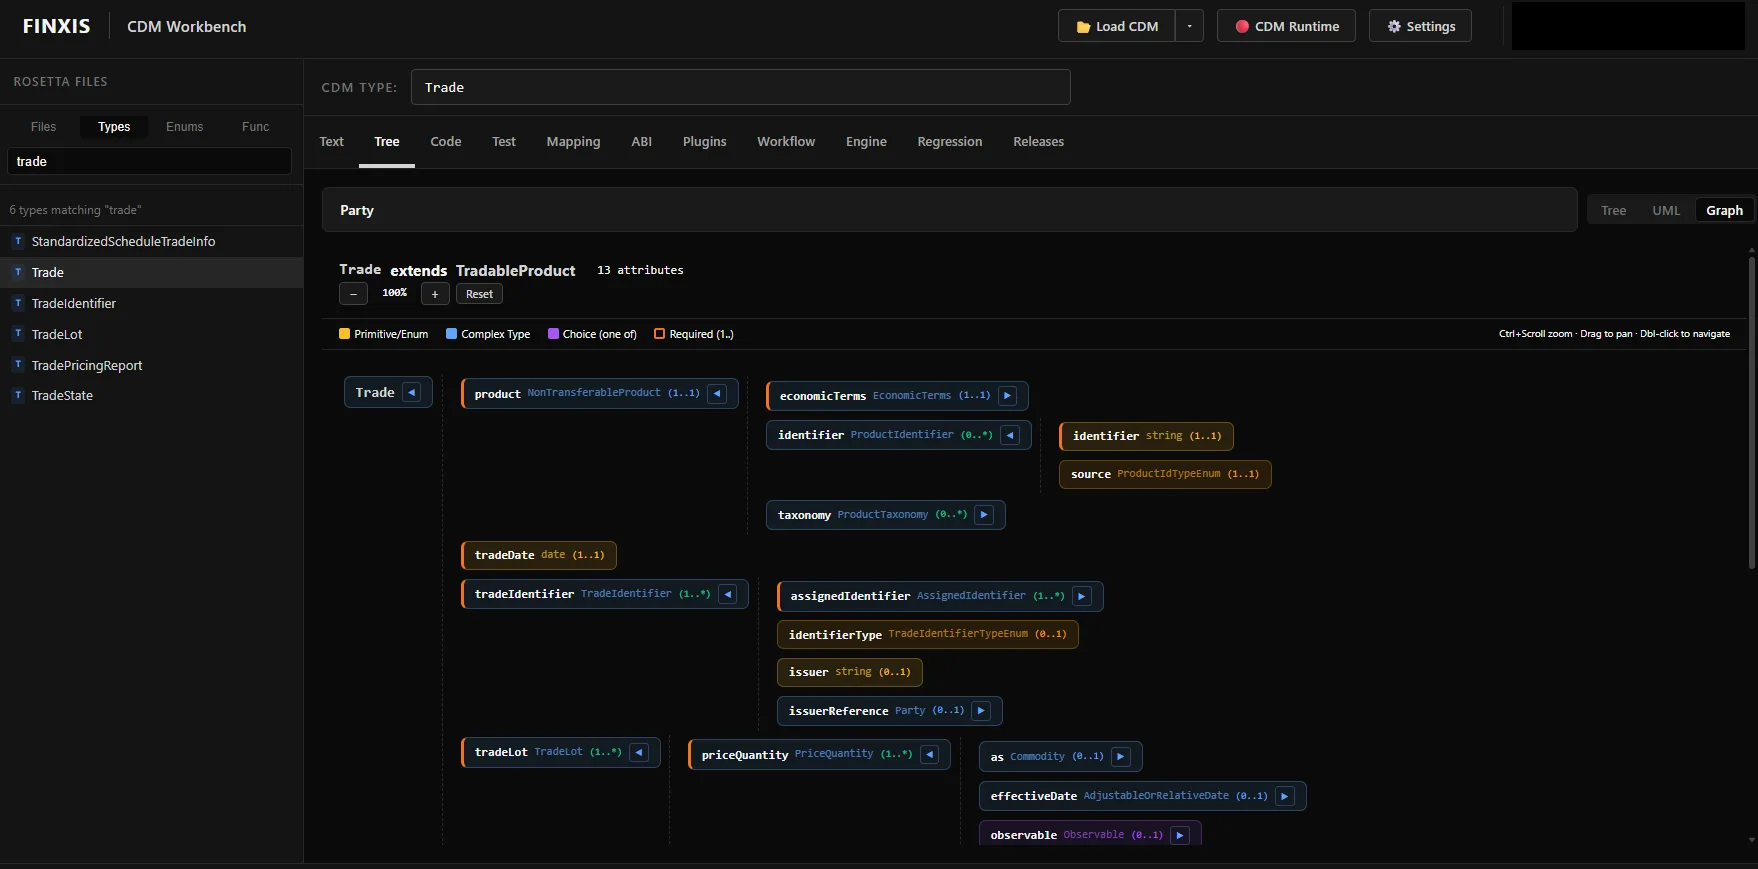The image size is (1758, 869).
Task: Open the Enums sidebar tab
Action: (184, 127)
